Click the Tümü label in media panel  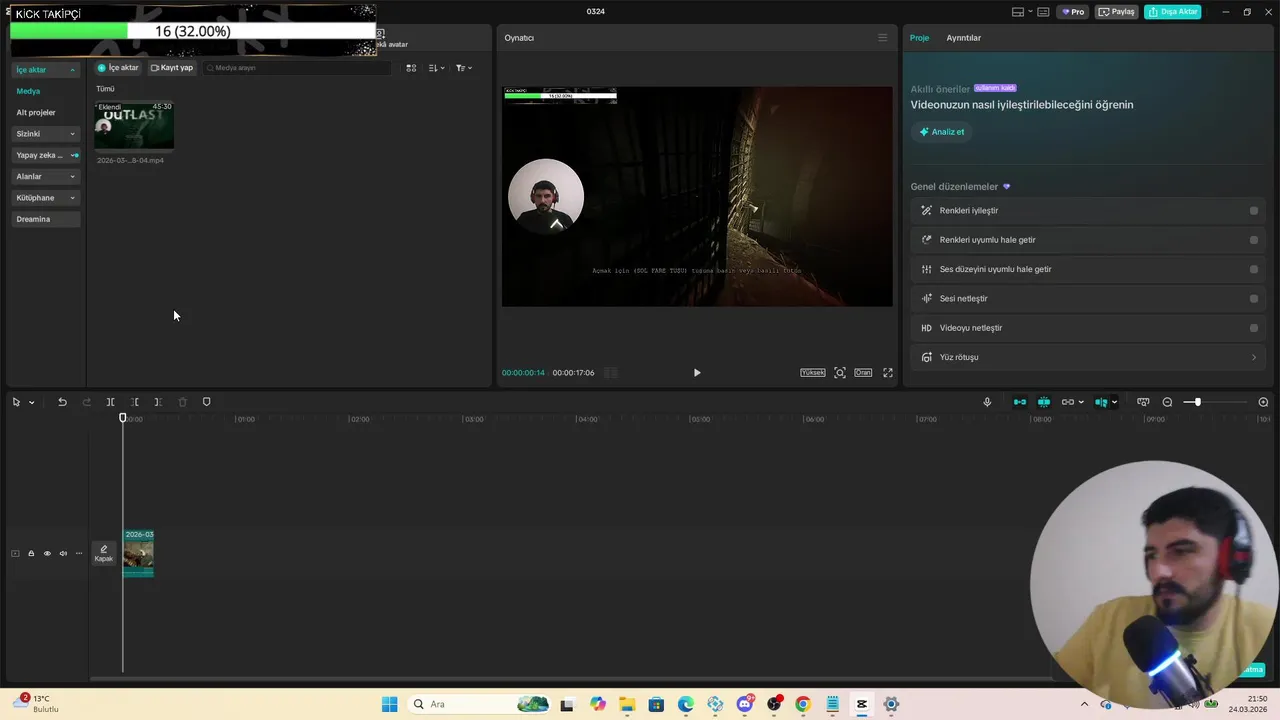(x=105, y=89)
